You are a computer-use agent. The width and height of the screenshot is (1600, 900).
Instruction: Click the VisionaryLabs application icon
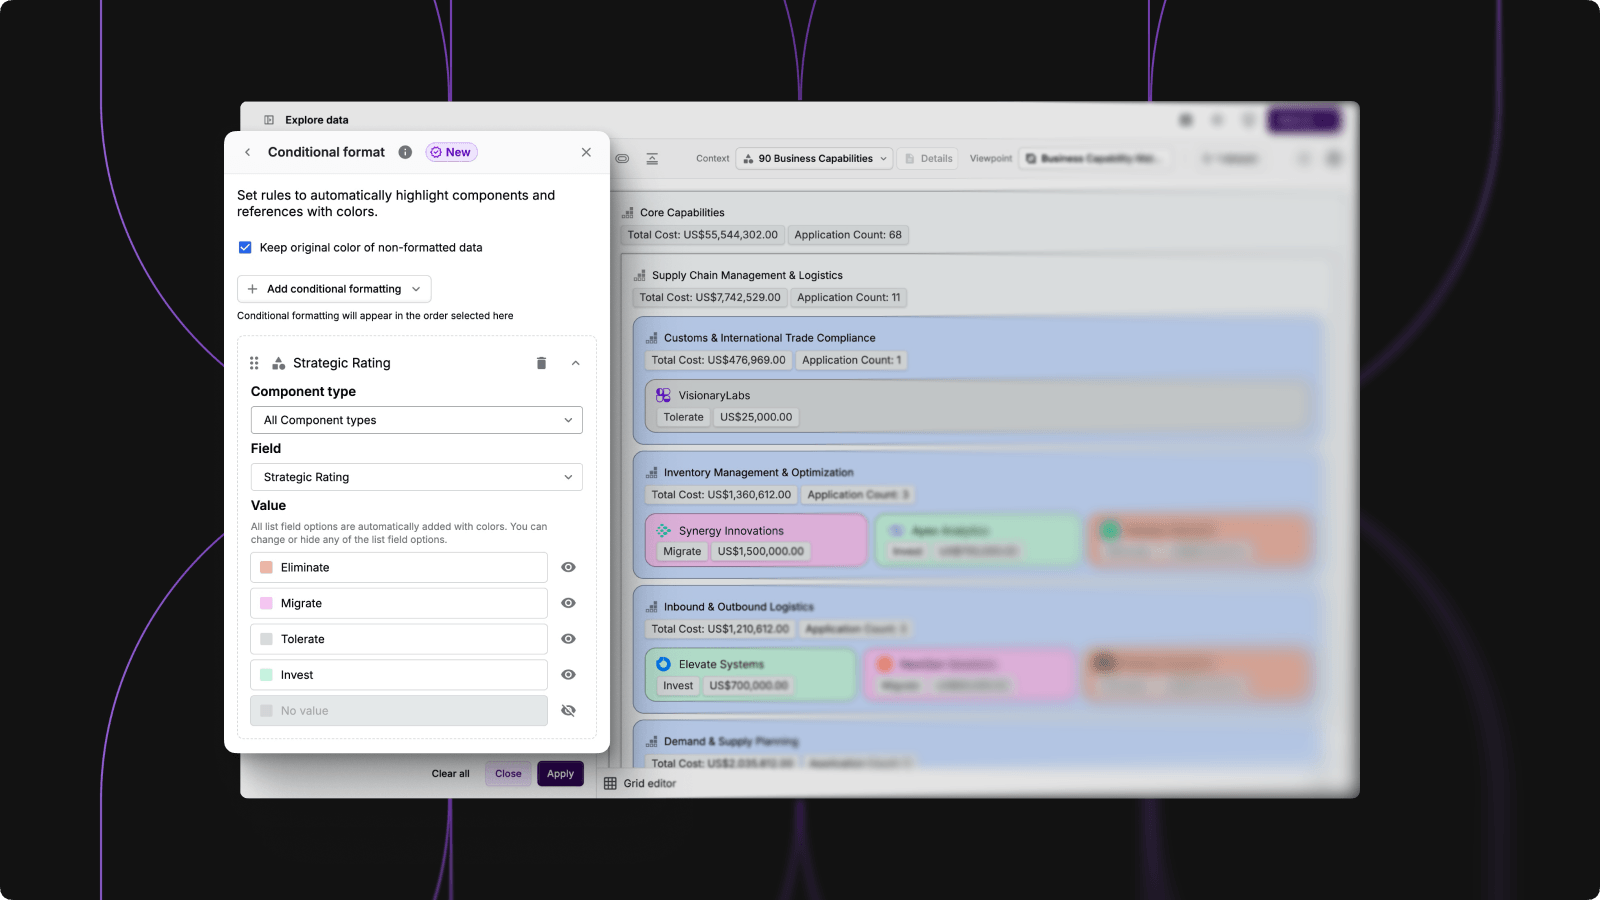click(663, 396)
